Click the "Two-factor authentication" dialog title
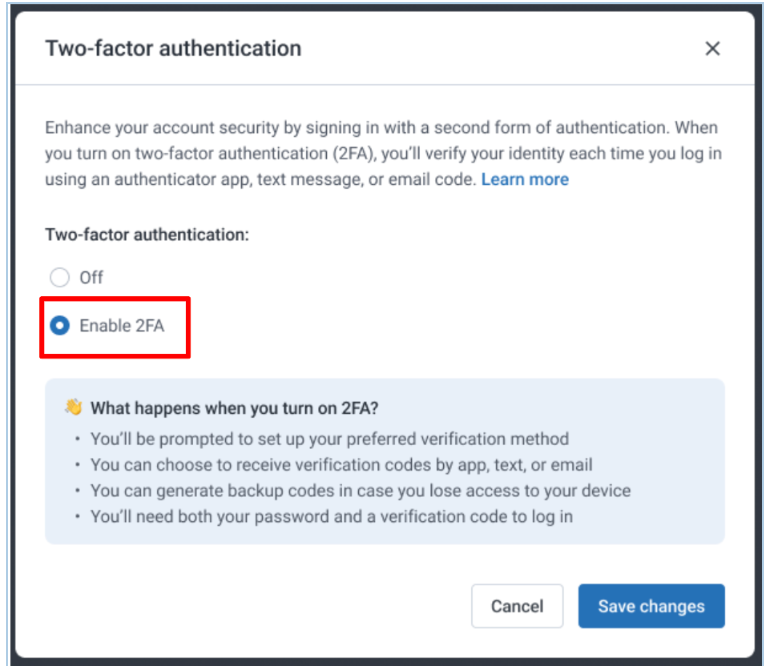This screenshot has width=768, height=666. [x=173, y=48]
